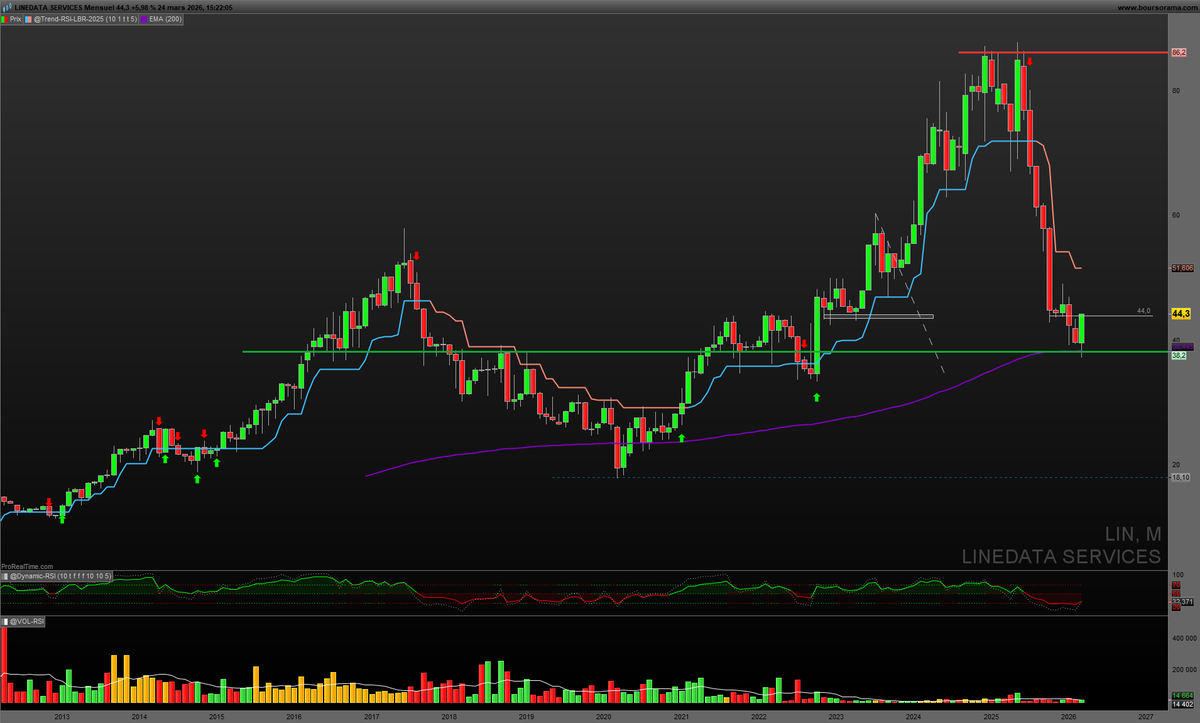Click the 2016 label on time axis
The height and width of the screenshot is (723, 1200).
point(294,717)
